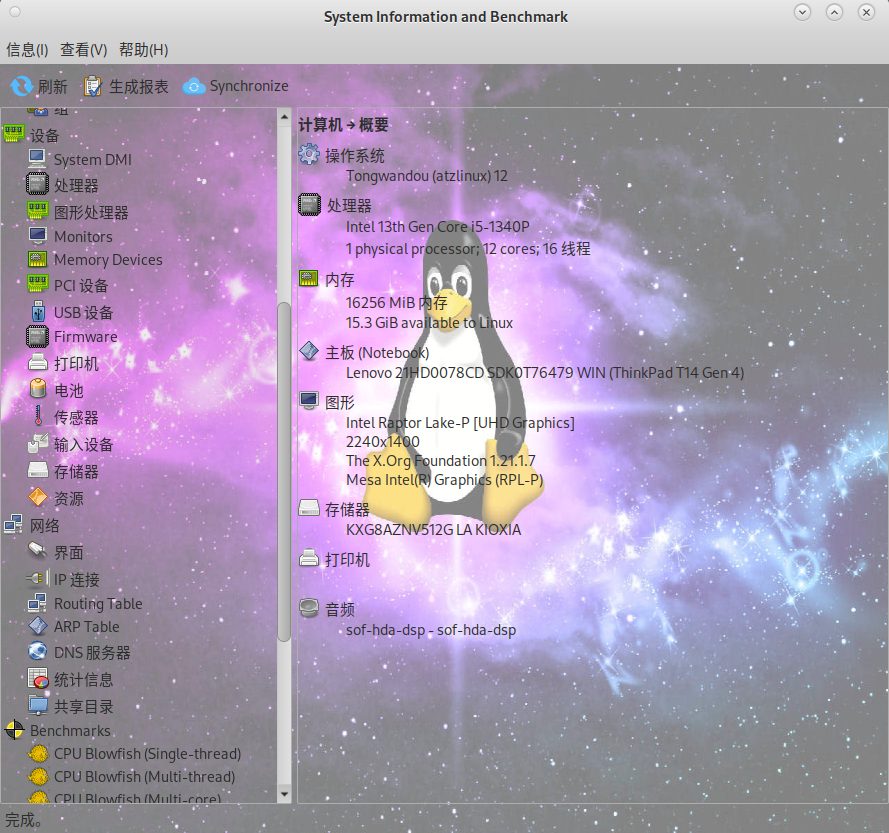Click the Lenovo 21HD0078CD motherboard text
889x833 pixels.
[545, 373]
